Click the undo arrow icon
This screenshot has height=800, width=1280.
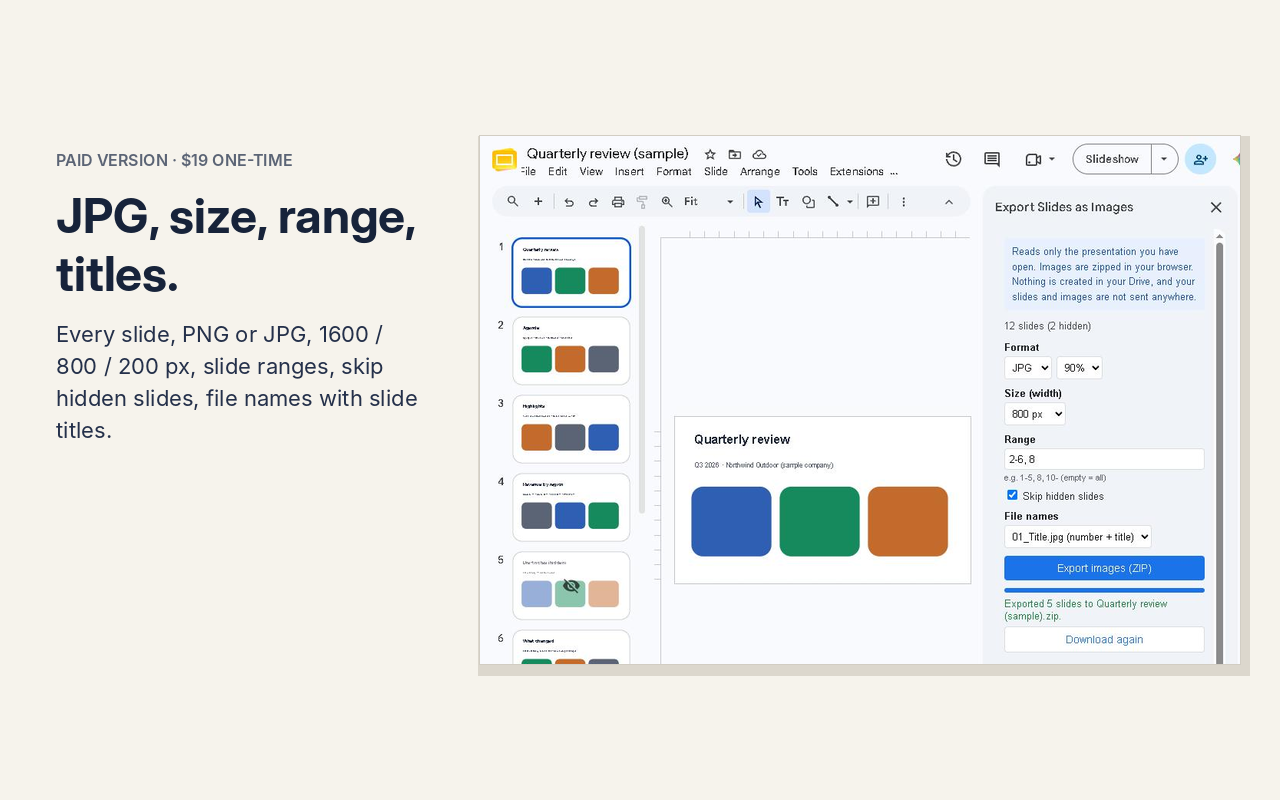tap(569, 202)
